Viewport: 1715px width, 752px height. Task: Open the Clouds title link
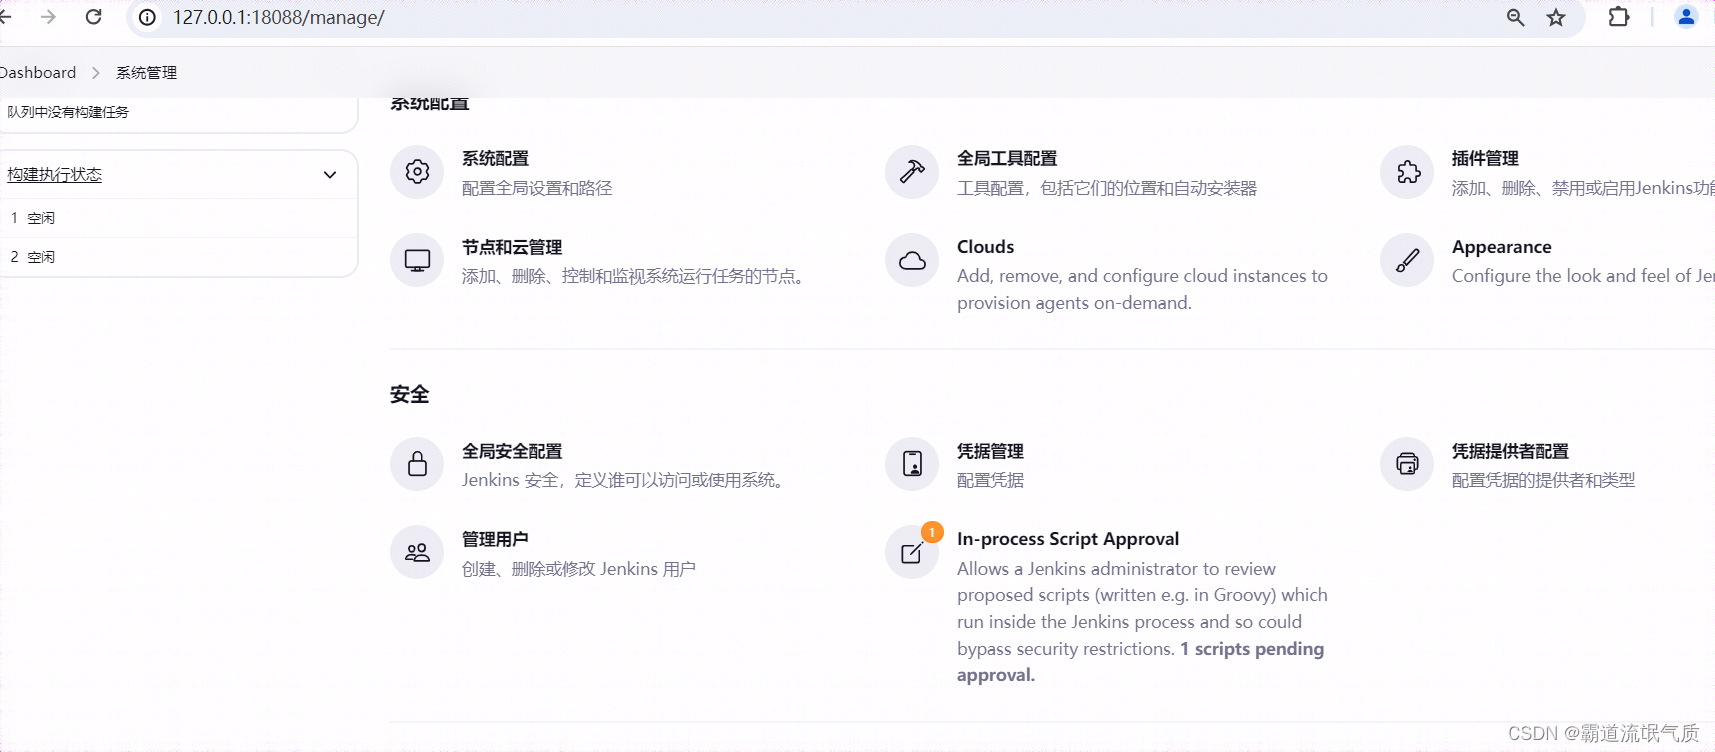985,247
